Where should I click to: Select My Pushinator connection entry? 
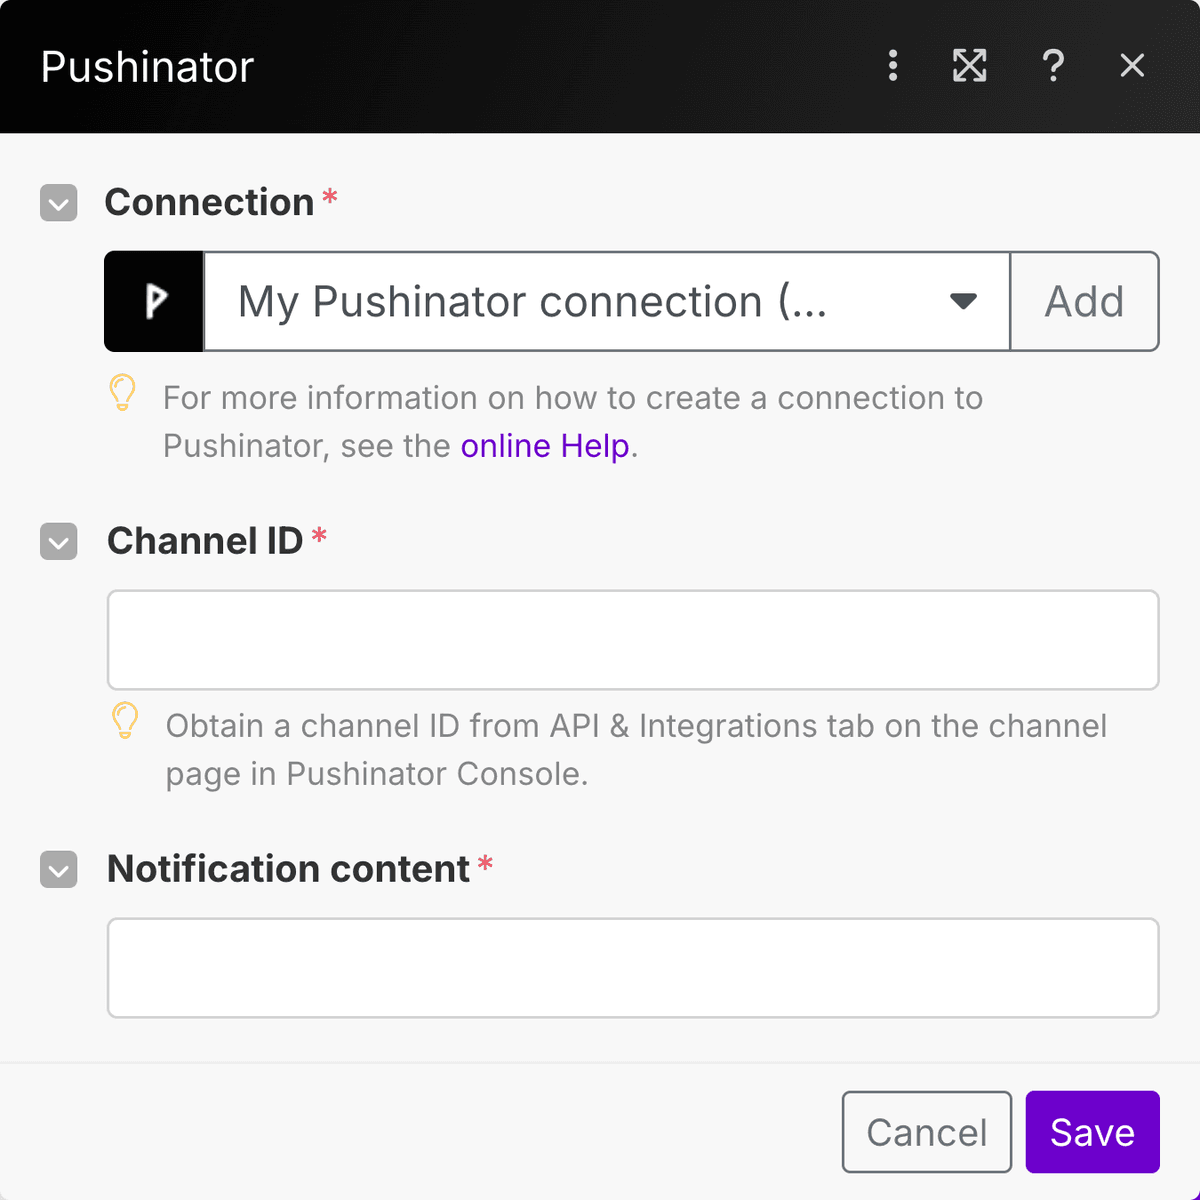point(531,301)
